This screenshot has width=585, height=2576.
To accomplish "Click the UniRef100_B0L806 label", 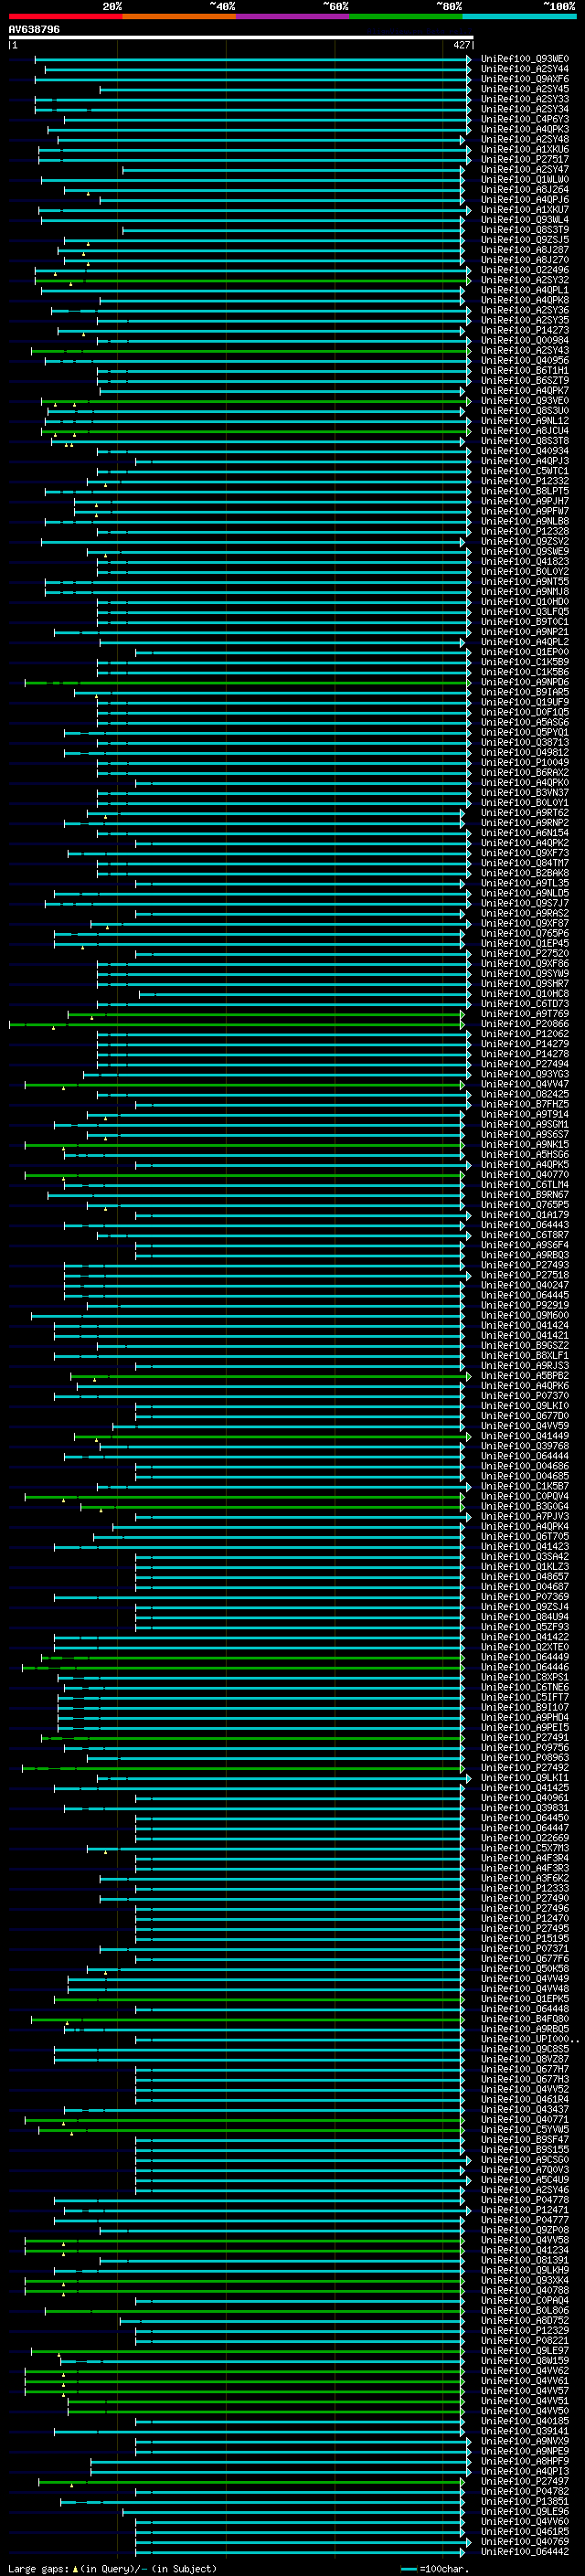I will (525, 2310).
